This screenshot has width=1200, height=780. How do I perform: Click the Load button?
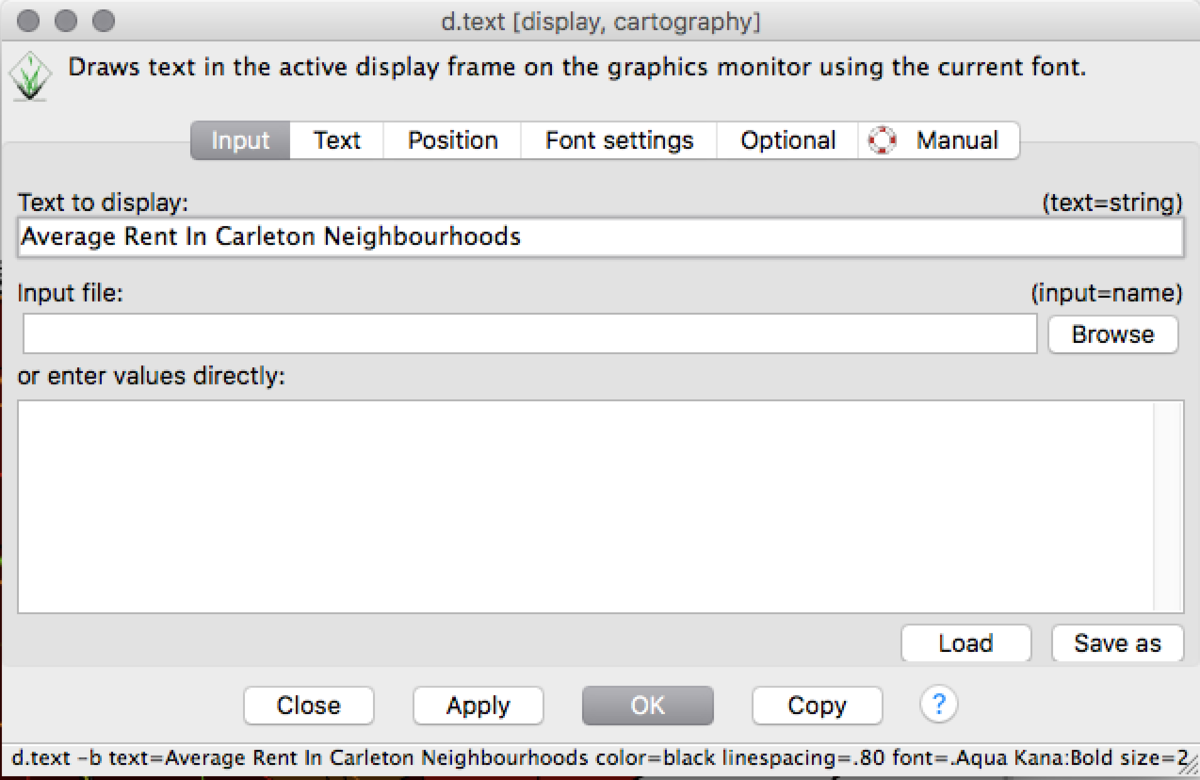[x=965, y=643]
